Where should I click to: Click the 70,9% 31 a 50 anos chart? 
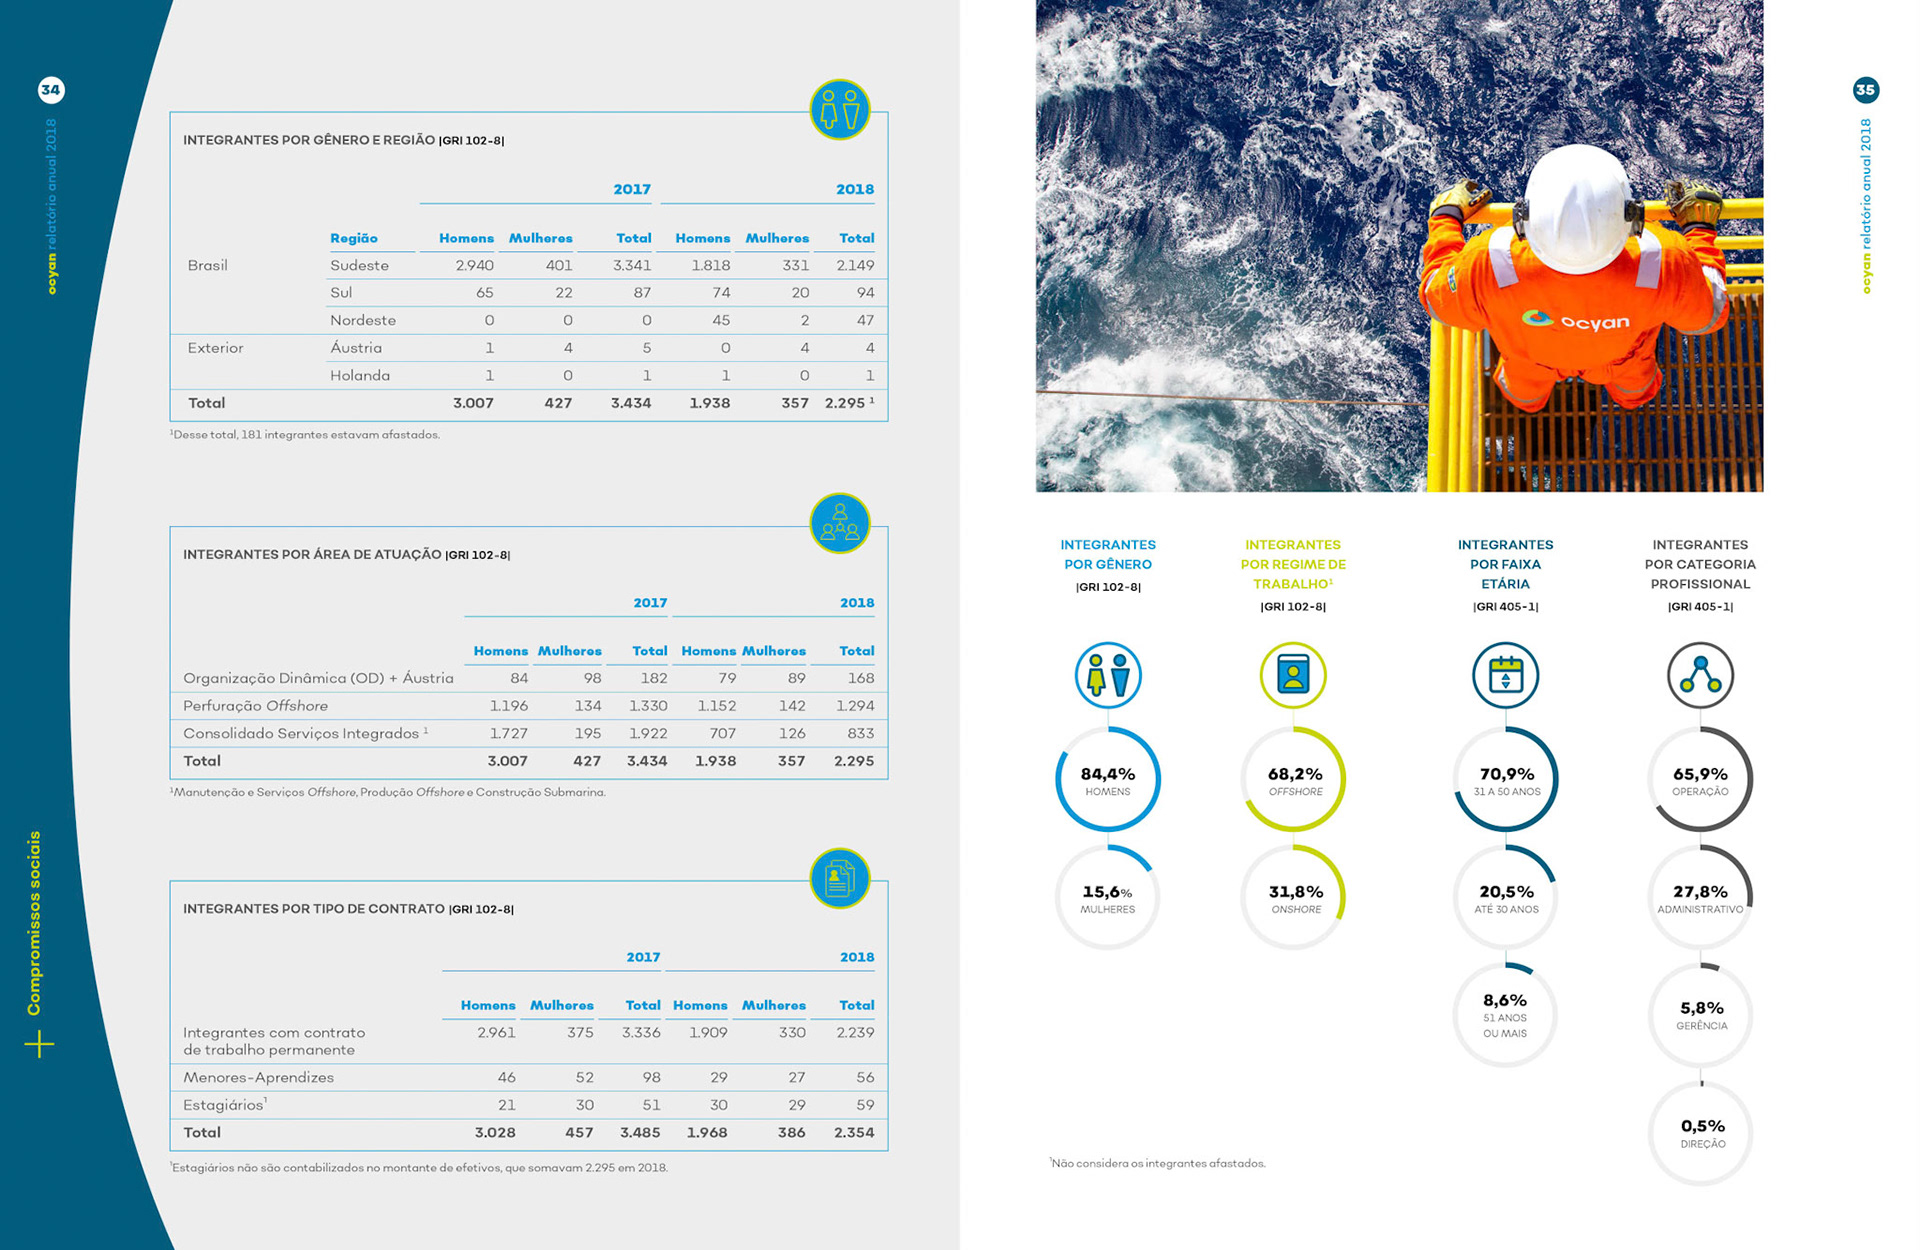[1505, 779]
